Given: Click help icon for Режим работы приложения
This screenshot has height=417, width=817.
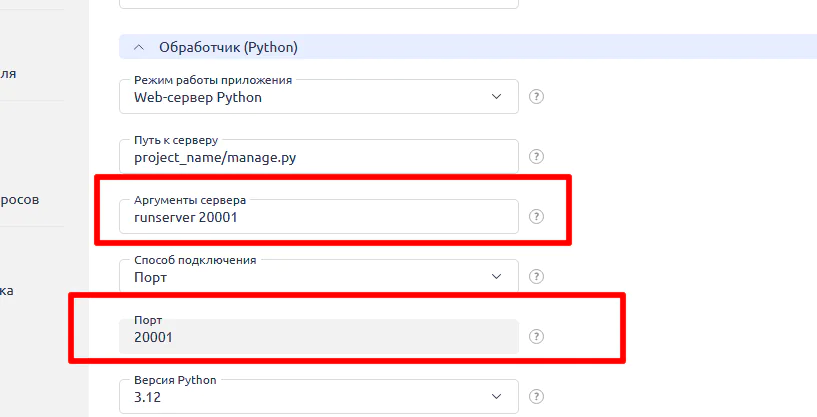Looking at the screenshot, I should [536, 96].
